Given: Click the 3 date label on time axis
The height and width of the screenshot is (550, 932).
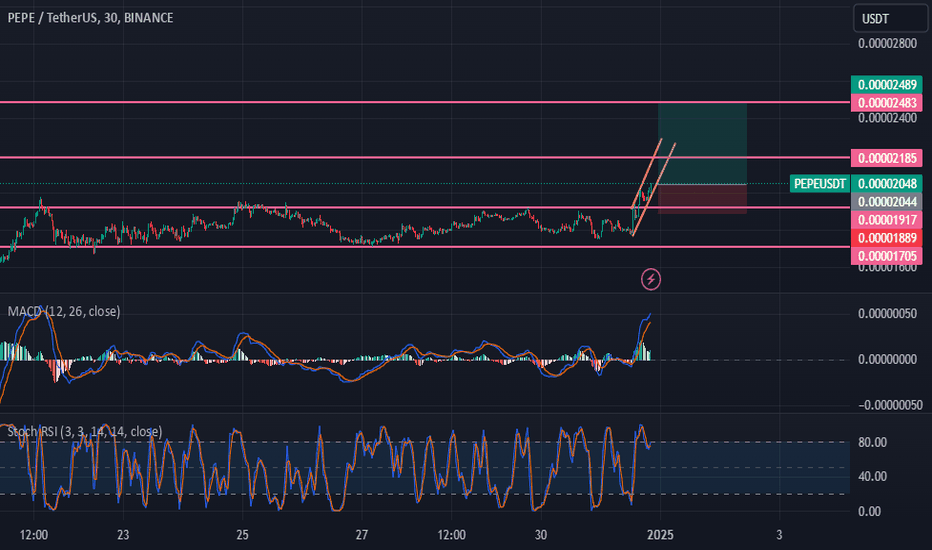Looking at the screenshot, I should (x=779, y=535).
